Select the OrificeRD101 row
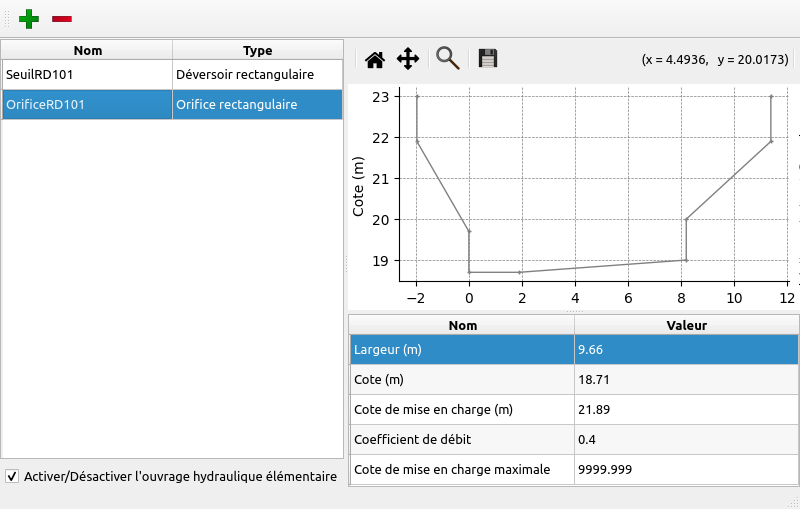This screenshot has width=800, height=509. [87, 104]
